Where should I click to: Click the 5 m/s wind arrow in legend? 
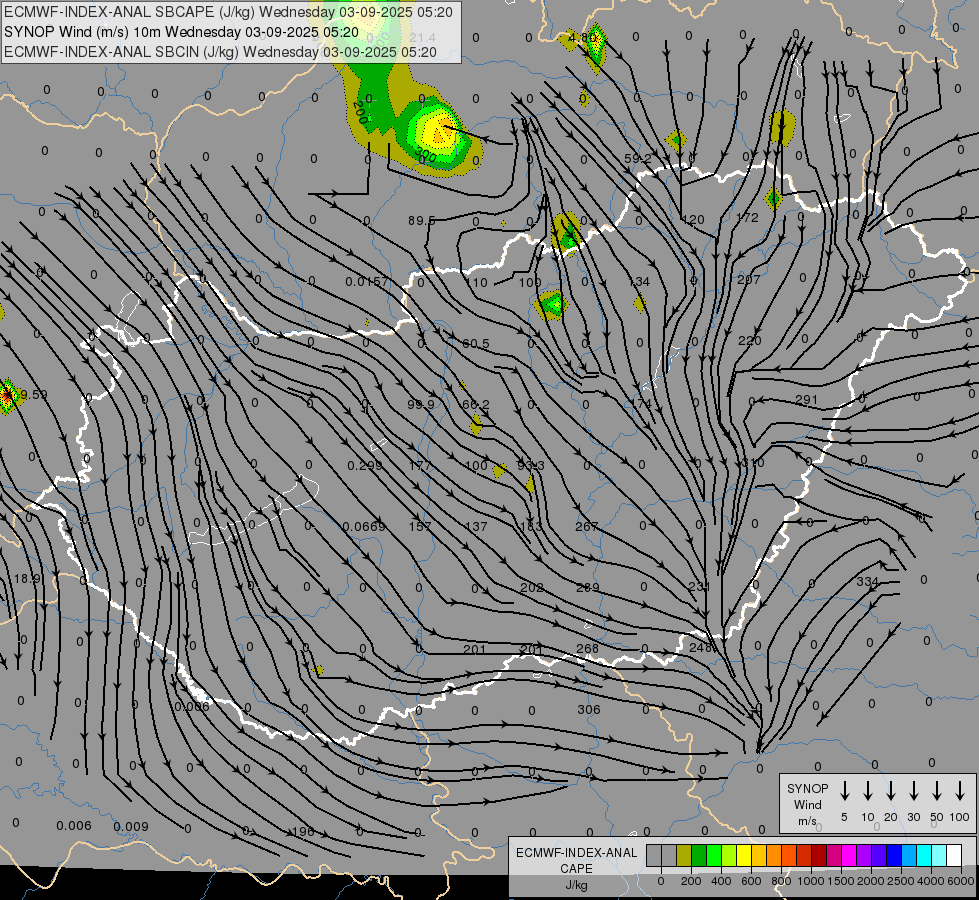coord(844,791)
